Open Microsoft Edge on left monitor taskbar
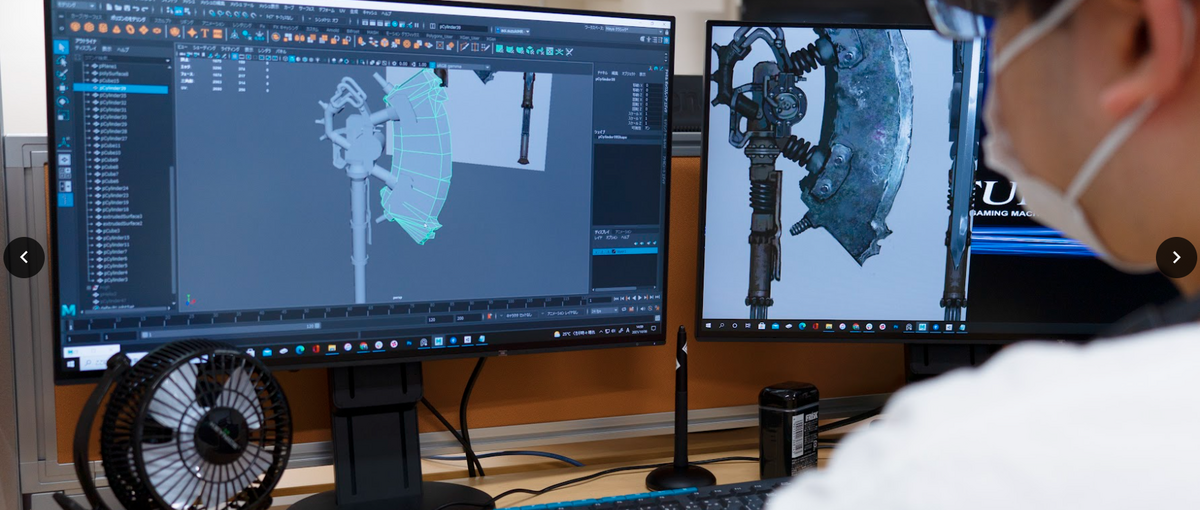Image resolution: width=1200 pixels, height=510 pixels. [x=300, y=349]
